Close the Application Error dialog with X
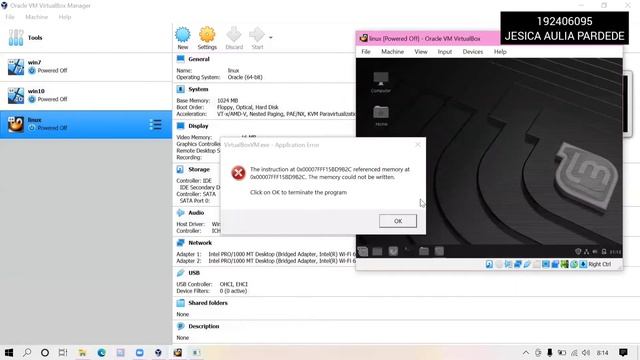Image resolution: width=640 pixels, height=360 pixels. (x=418, y=144)
